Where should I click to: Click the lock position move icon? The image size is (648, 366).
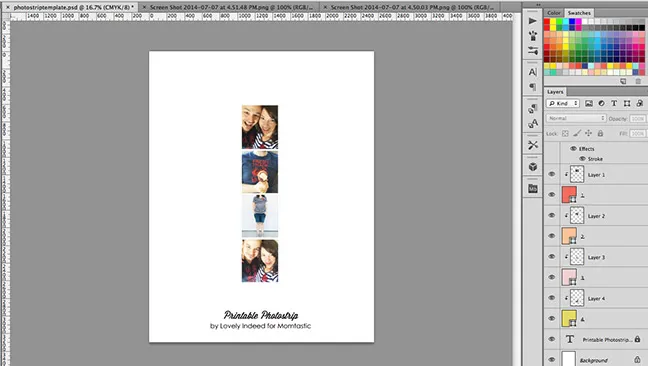pos(588,133)
